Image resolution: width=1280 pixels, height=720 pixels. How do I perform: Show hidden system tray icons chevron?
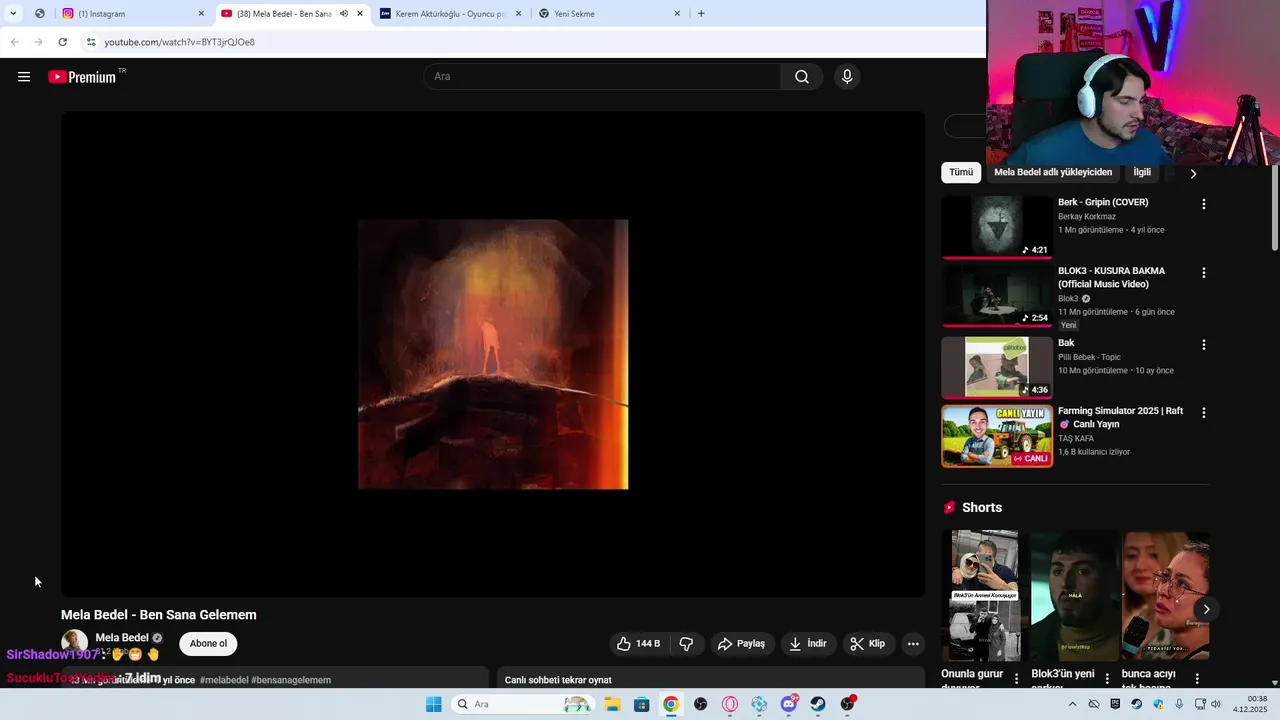click(1072, 704)
